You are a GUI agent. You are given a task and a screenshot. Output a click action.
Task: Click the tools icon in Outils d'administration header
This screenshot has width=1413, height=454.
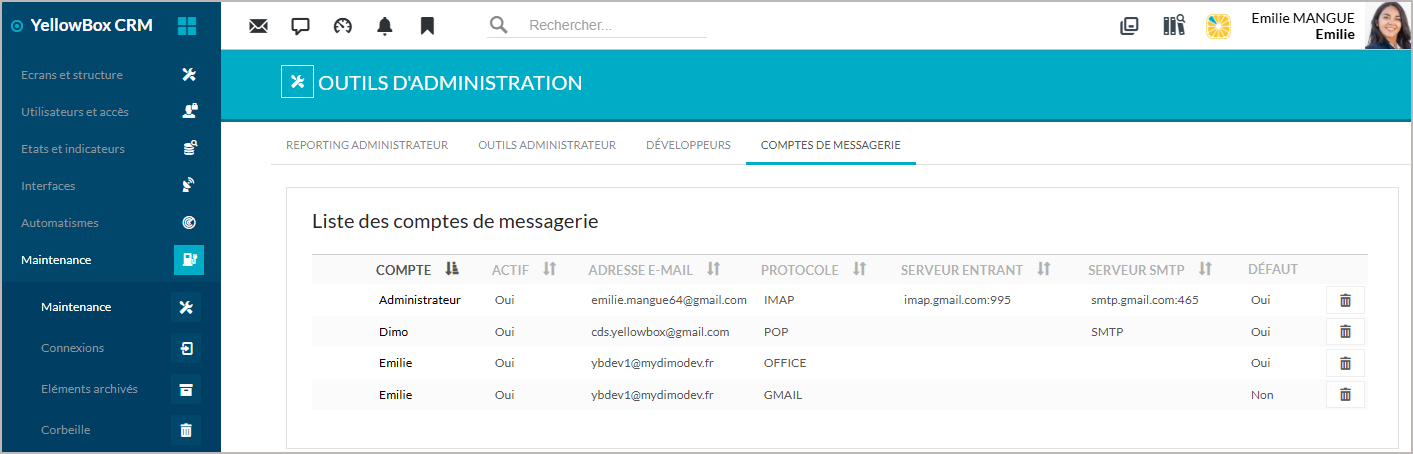[x=297, y=83]
